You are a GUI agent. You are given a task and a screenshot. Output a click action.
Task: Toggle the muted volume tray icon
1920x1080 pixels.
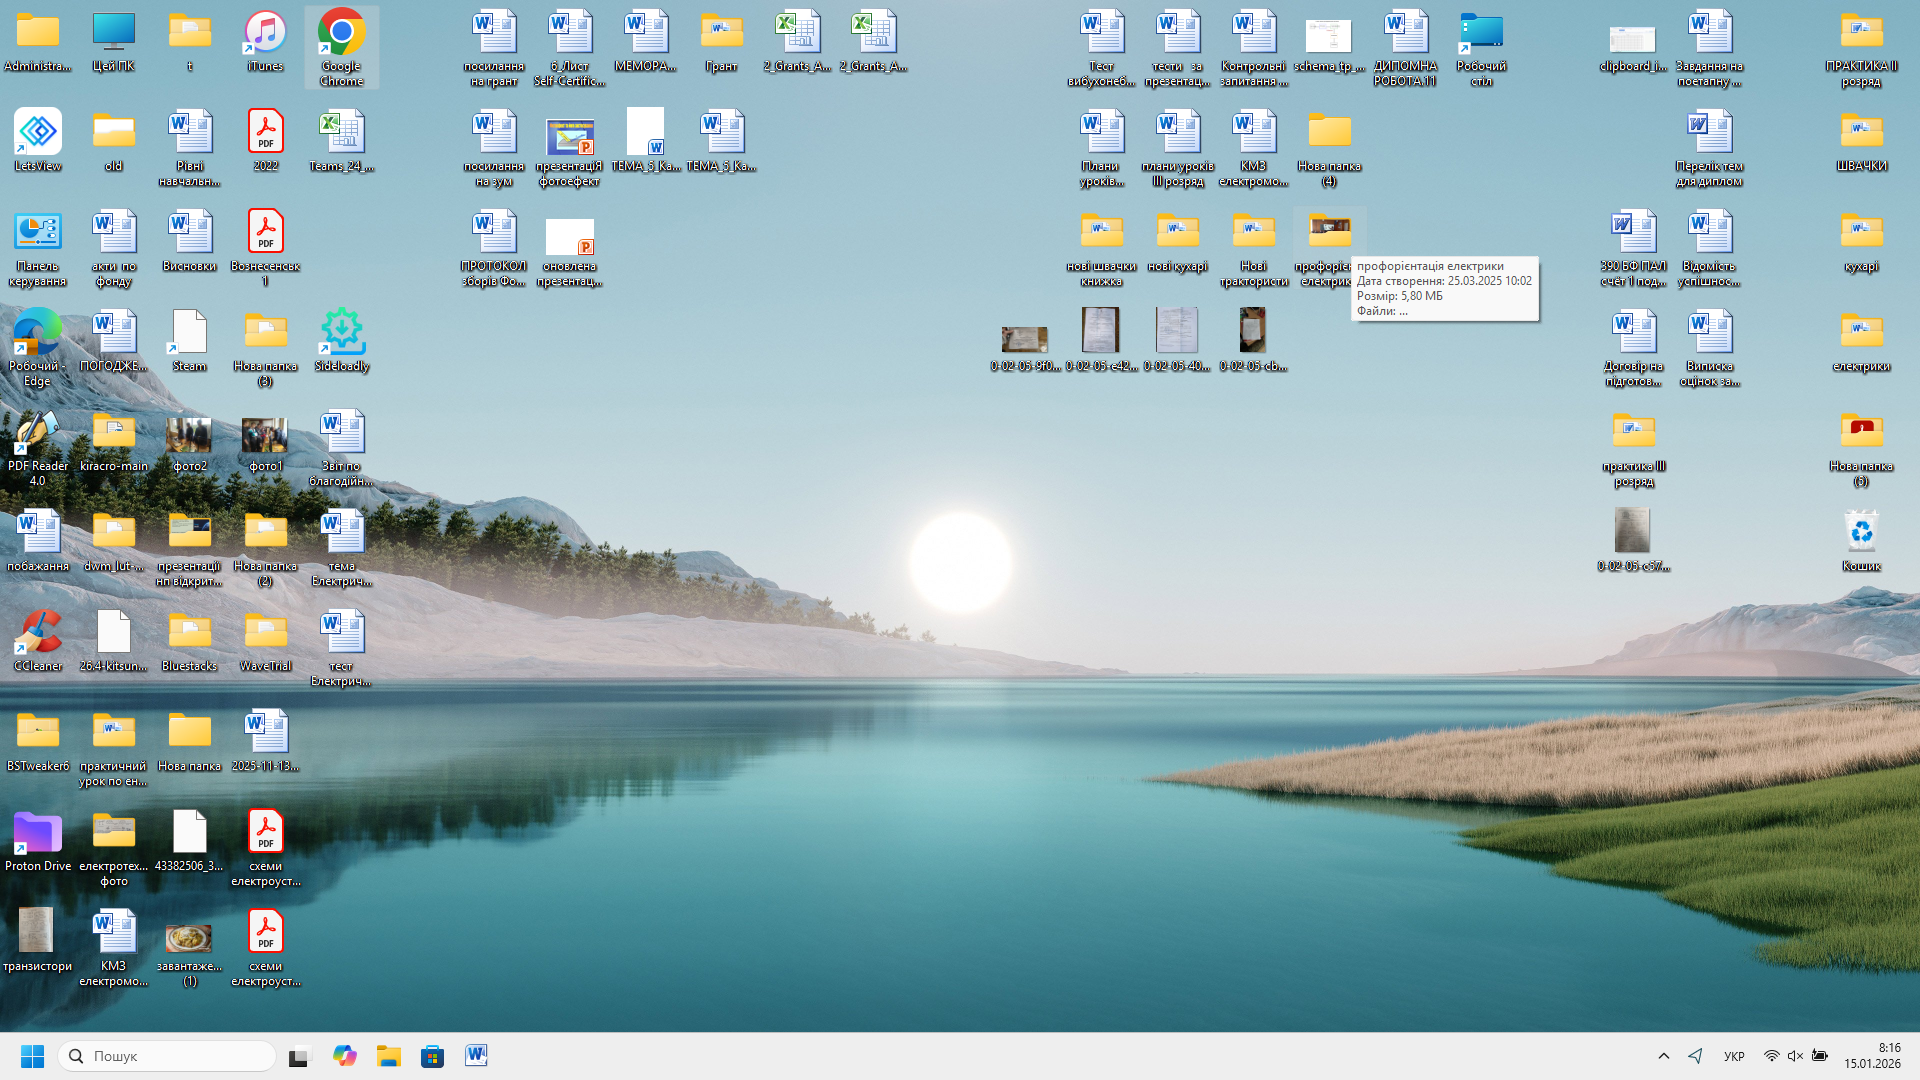click(x=1795, y=1056)
